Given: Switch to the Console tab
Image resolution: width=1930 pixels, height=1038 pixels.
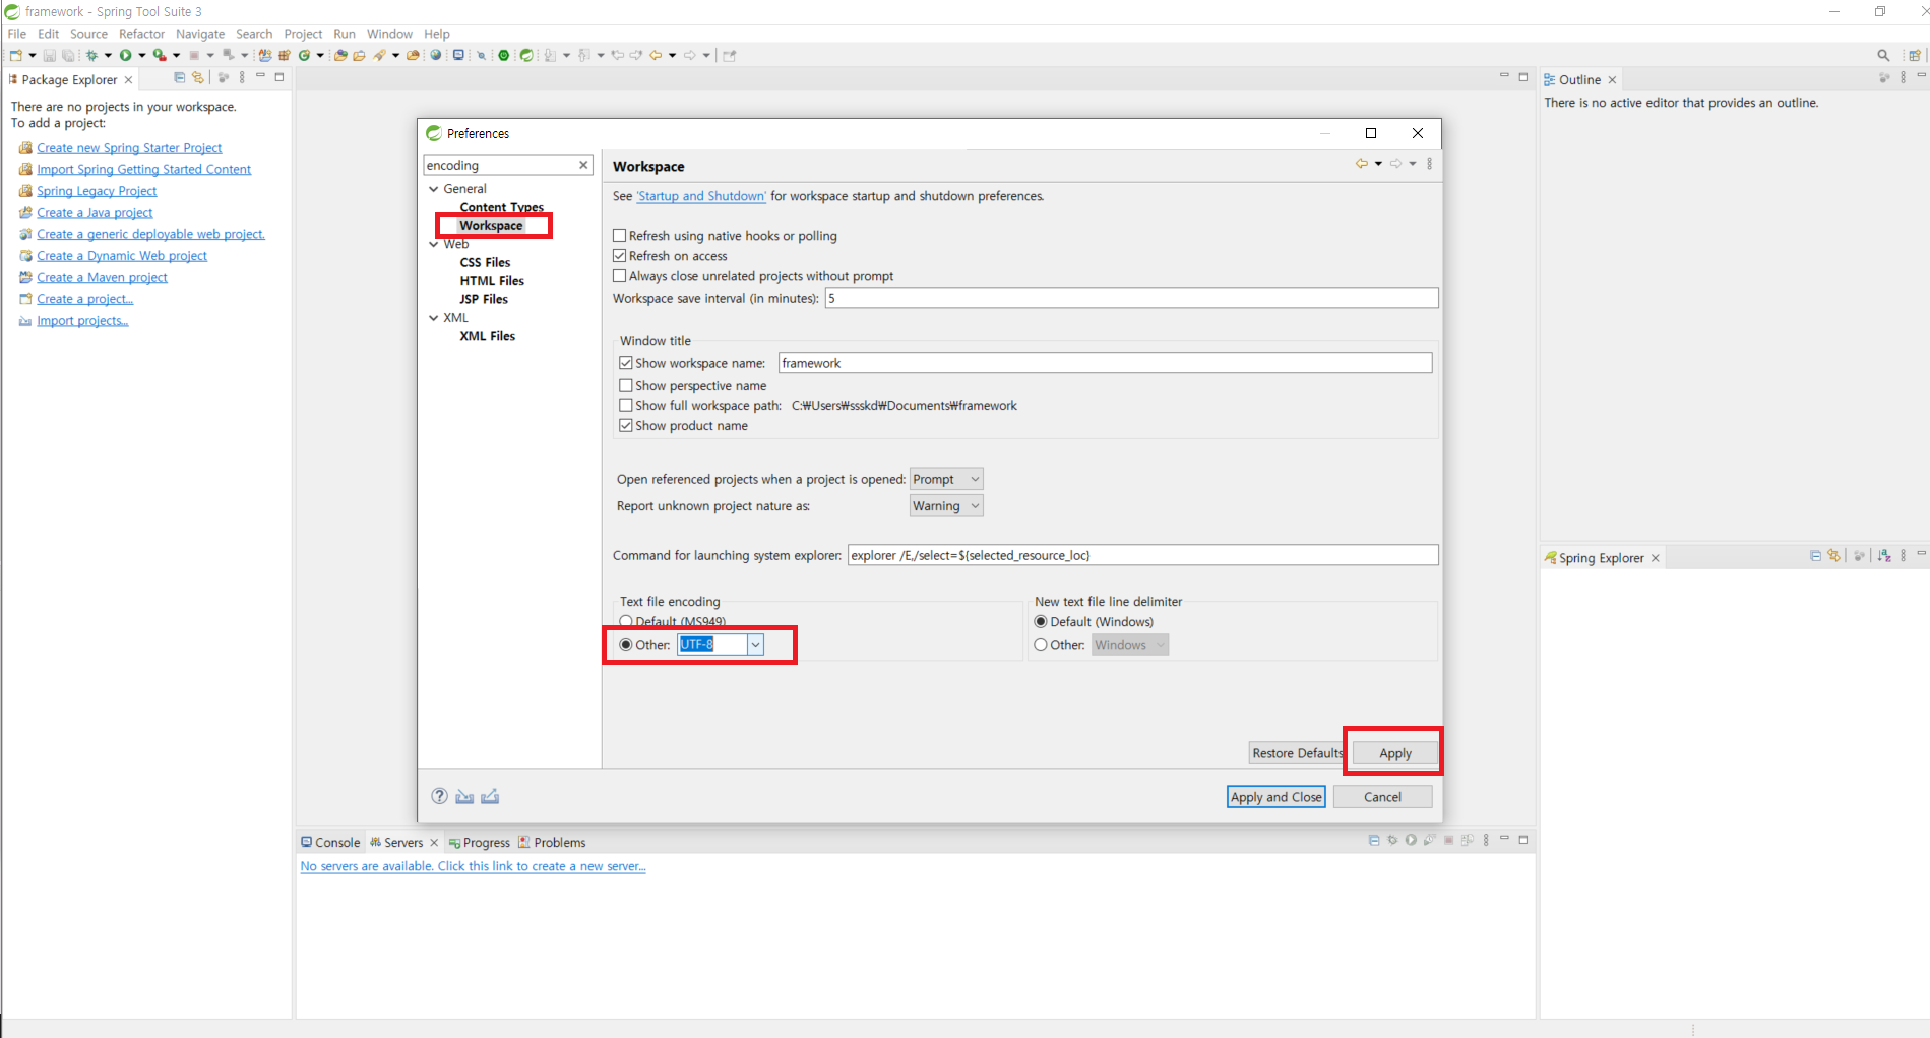Looking at the screenshot, I should [x=331, y=842].
